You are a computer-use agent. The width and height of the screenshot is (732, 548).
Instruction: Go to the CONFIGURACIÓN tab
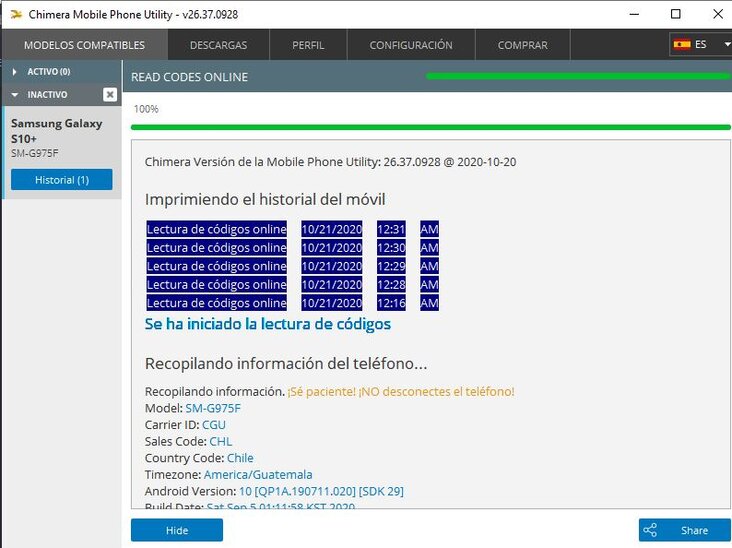click(x=411, y=45)
